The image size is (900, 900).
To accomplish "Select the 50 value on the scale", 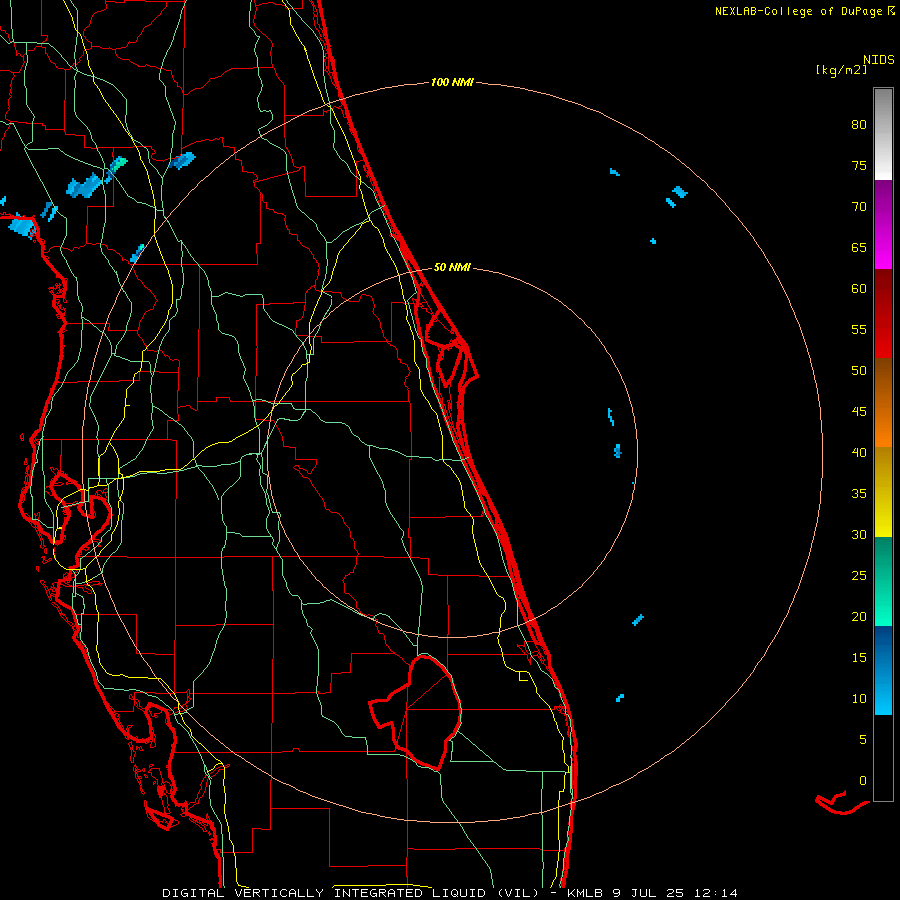I will (859, 370).
